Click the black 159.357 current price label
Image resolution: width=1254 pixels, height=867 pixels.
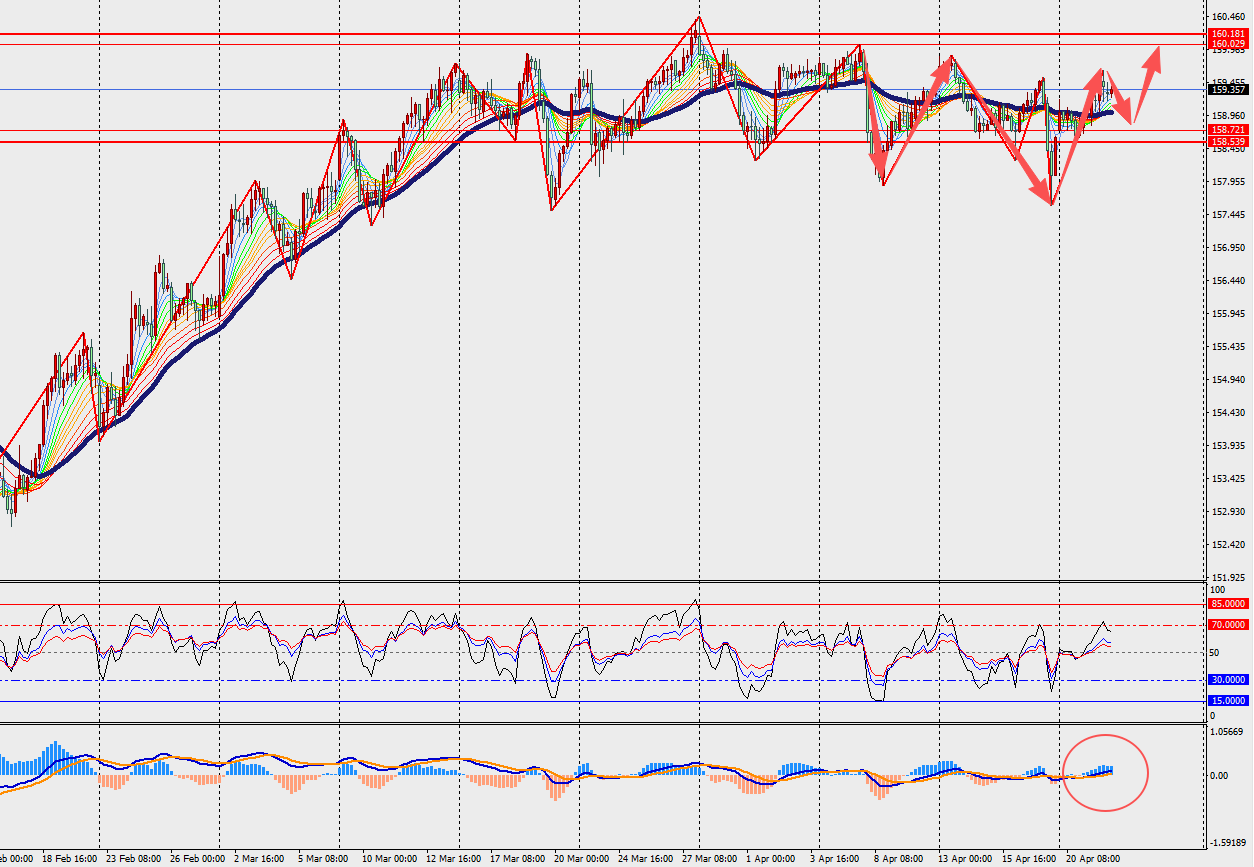click(x=1227, y=90)
